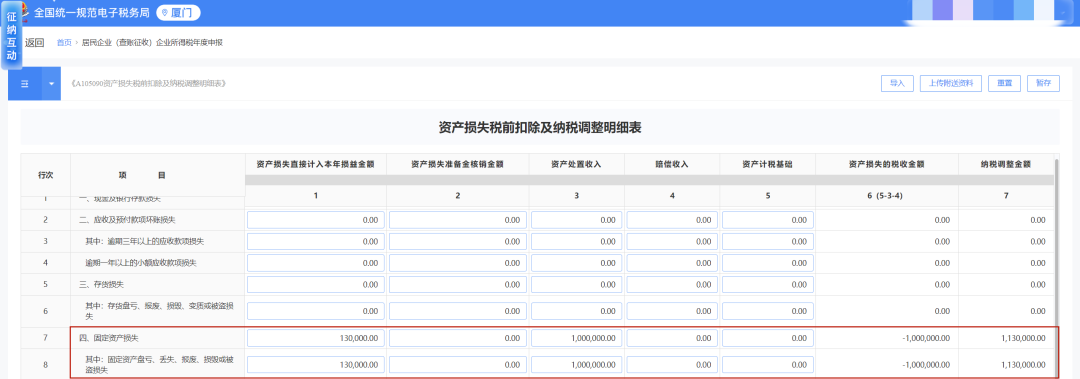1080x379 pixels.
Task: Click row 8 赔偿收入 input
Action: 672,364
